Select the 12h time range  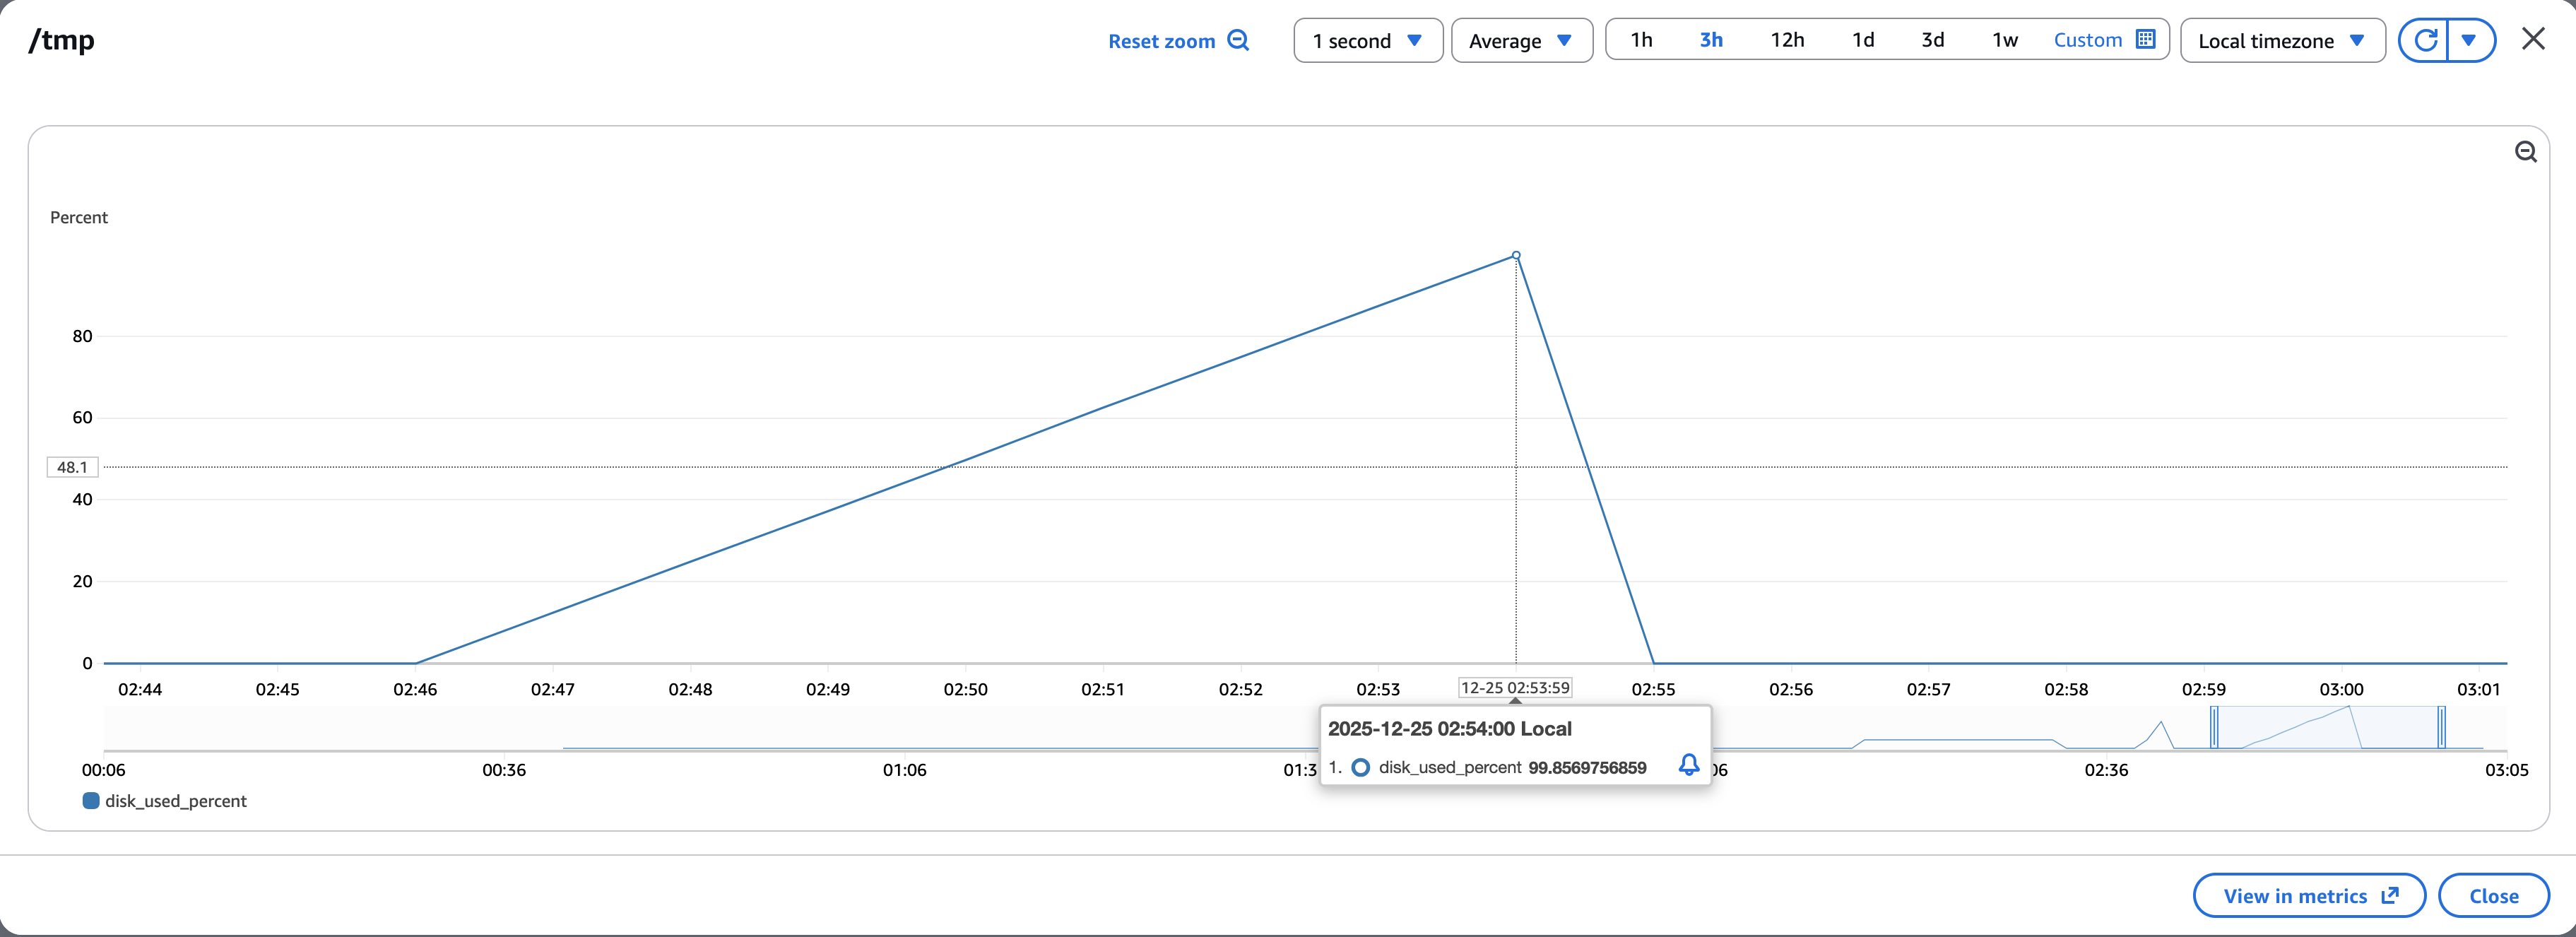1787,40
